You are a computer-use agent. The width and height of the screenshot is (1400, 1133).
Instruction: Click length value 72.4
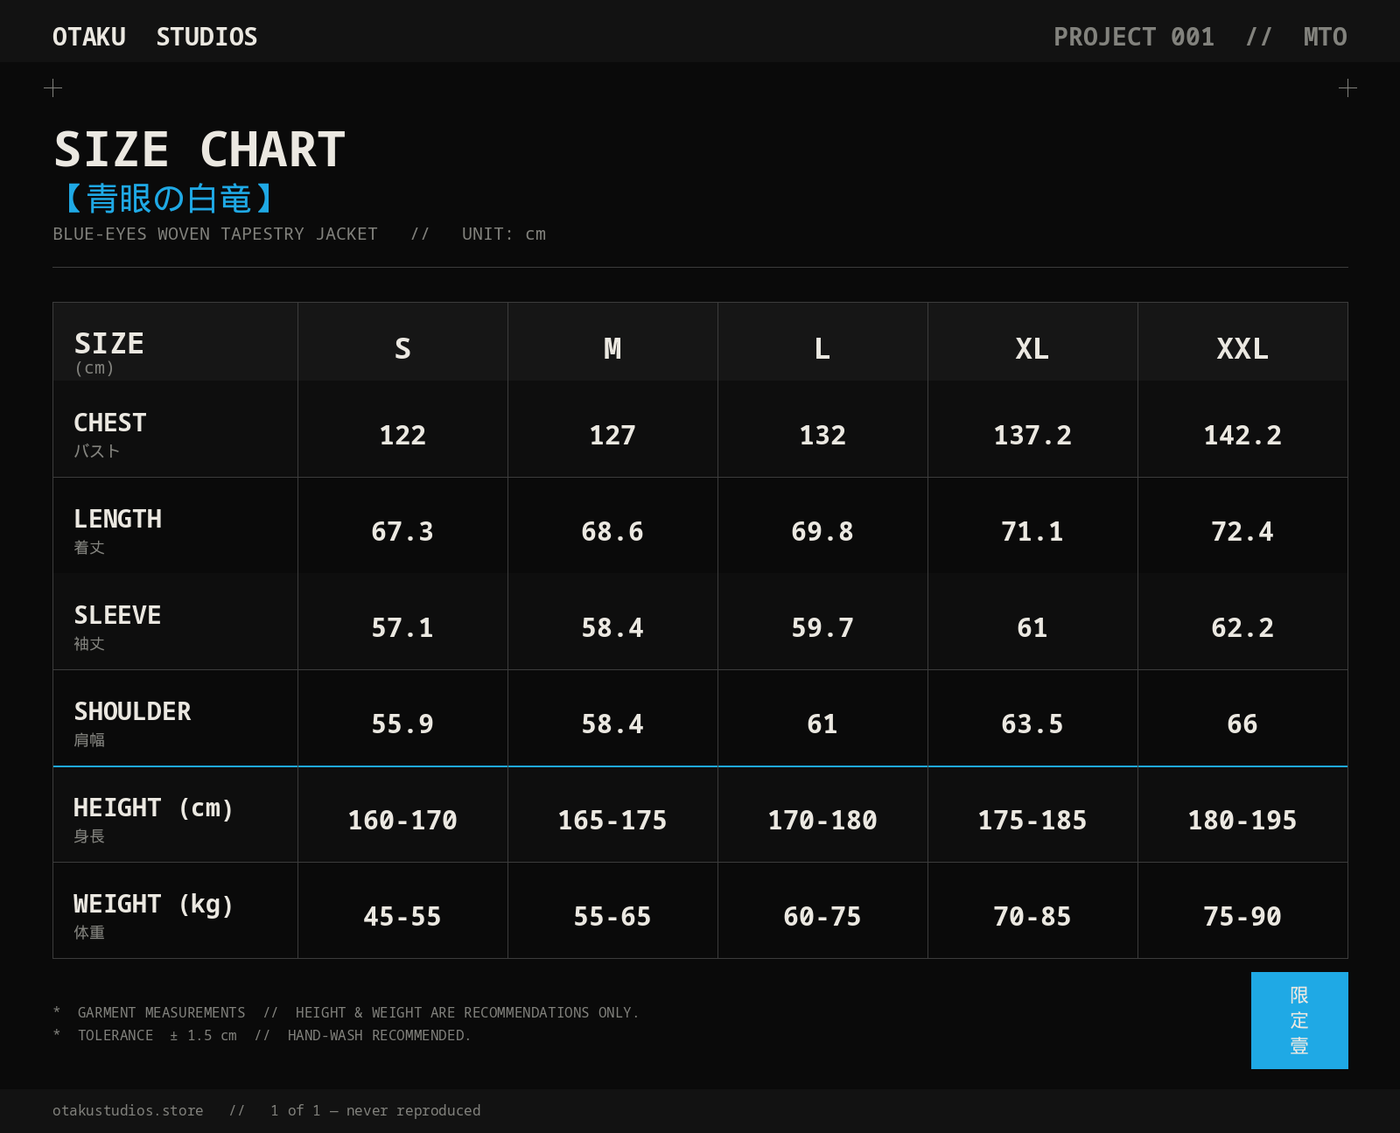(x=1243, y=531)
